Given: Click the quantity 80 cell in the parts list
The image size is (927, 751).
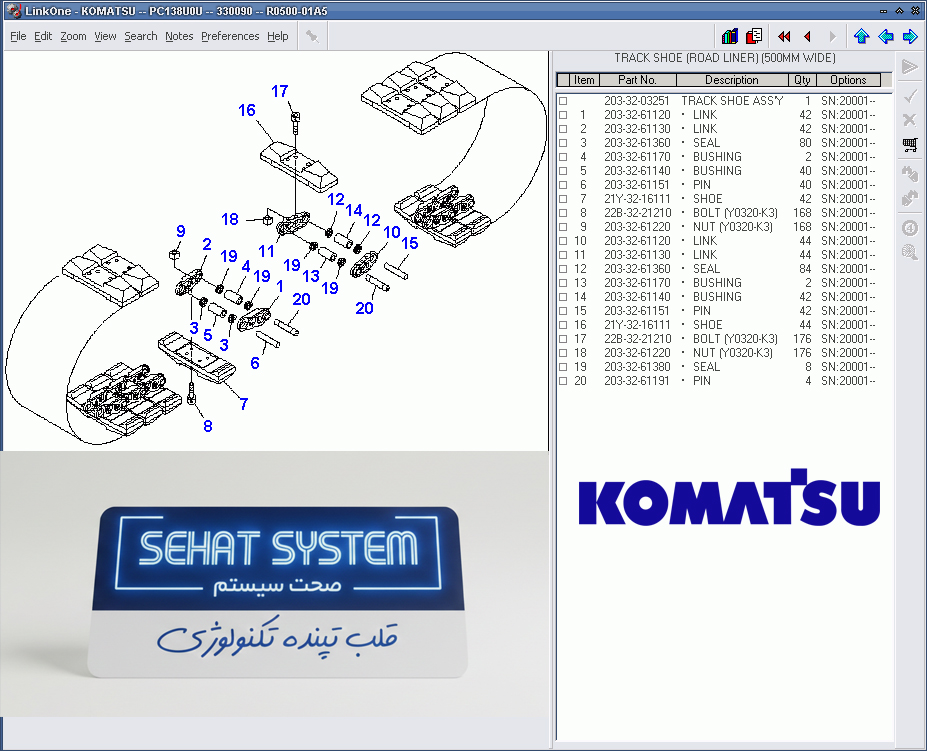Looking at the screenshot, I should point(805,143).
